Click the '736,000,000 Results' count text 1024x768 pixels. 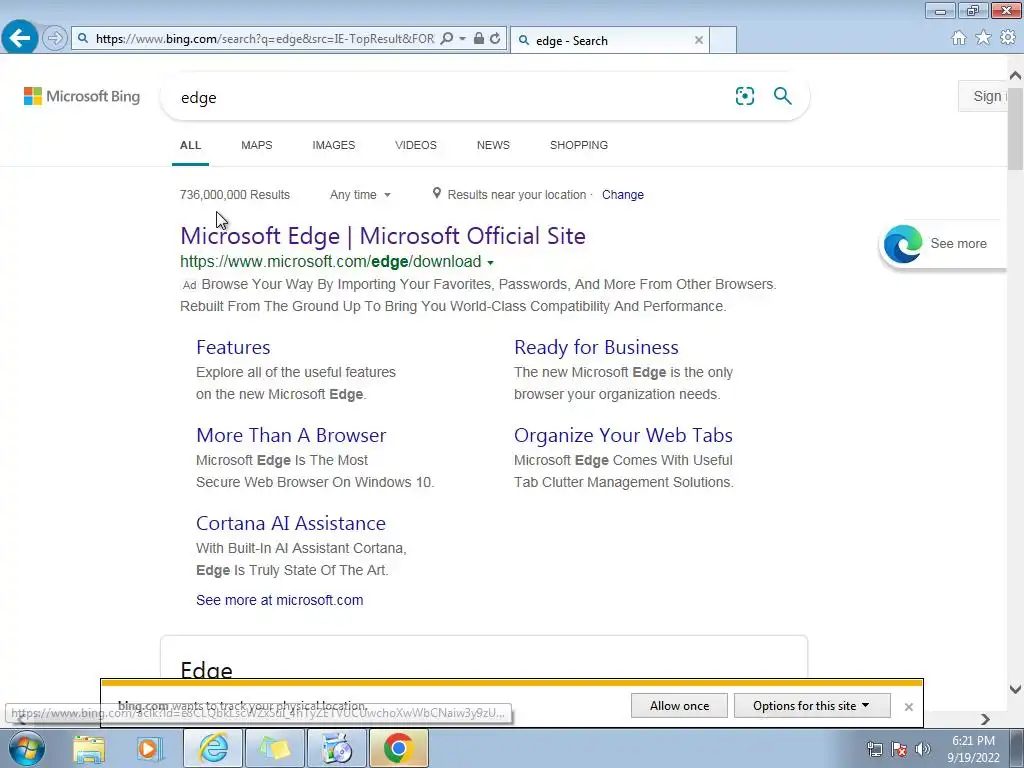click(234, 195)
